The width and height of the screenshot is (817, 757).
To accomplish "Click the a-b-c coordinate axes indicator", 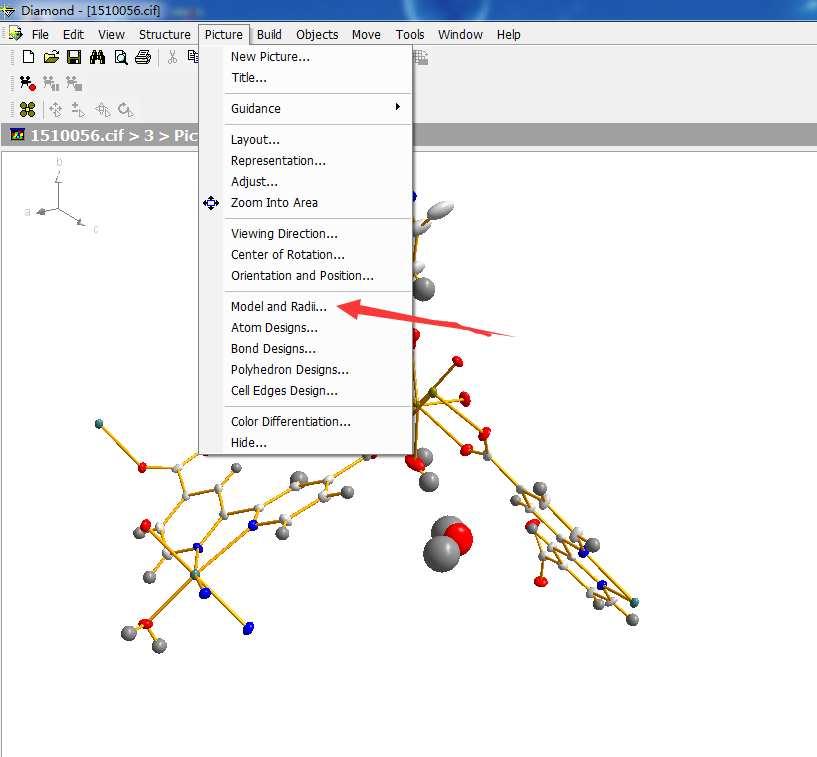I will (59, 198).
